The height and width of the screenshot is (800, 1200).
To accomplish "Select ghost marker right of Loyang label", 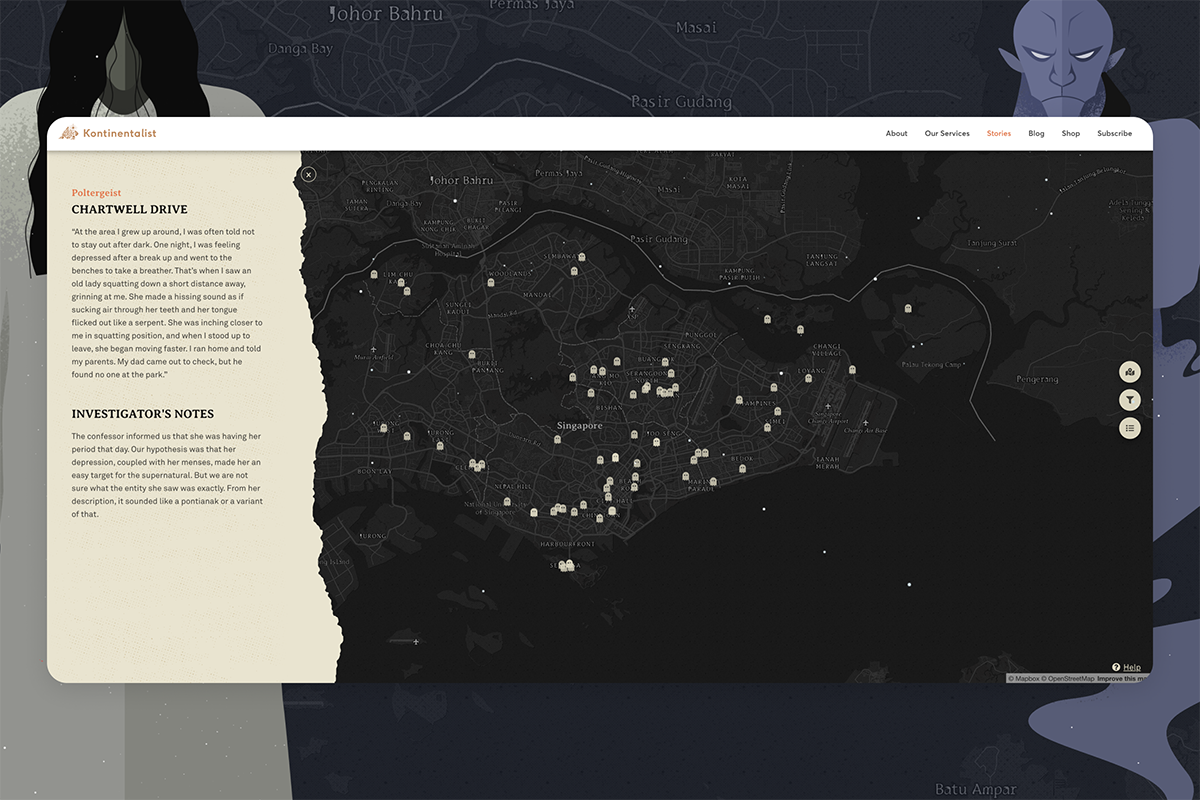I will [x=852, y=370].
